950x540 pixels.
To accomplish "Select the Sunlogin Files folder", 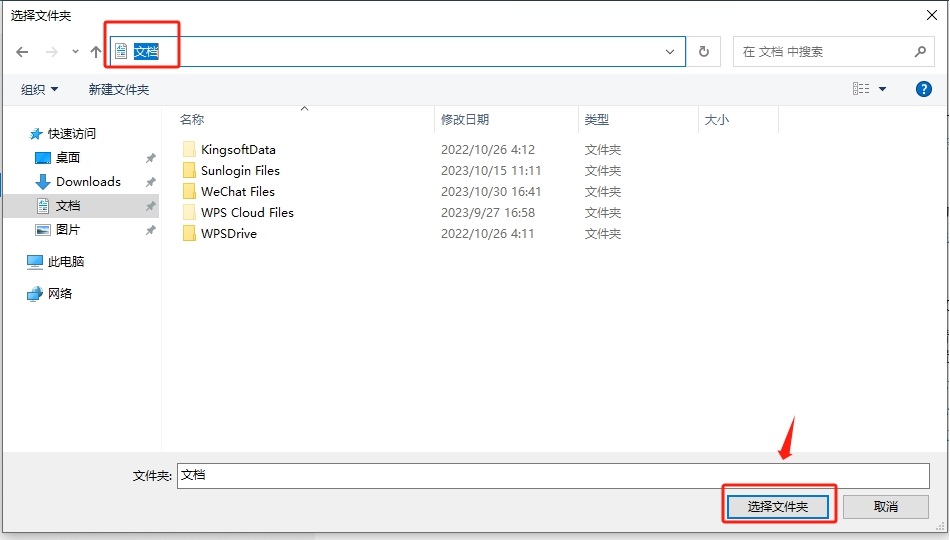I will click(x=240, y=170).
